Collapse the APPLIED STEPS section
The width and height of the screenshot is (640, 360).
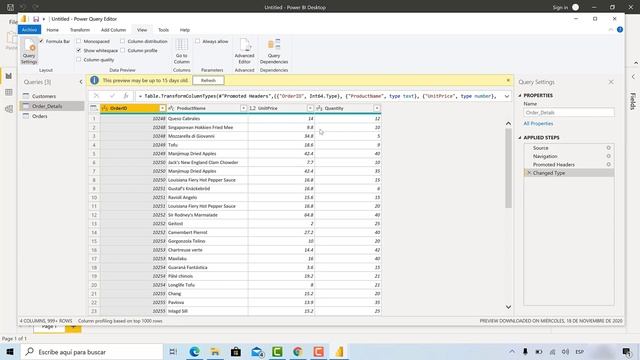pos(520,138)
